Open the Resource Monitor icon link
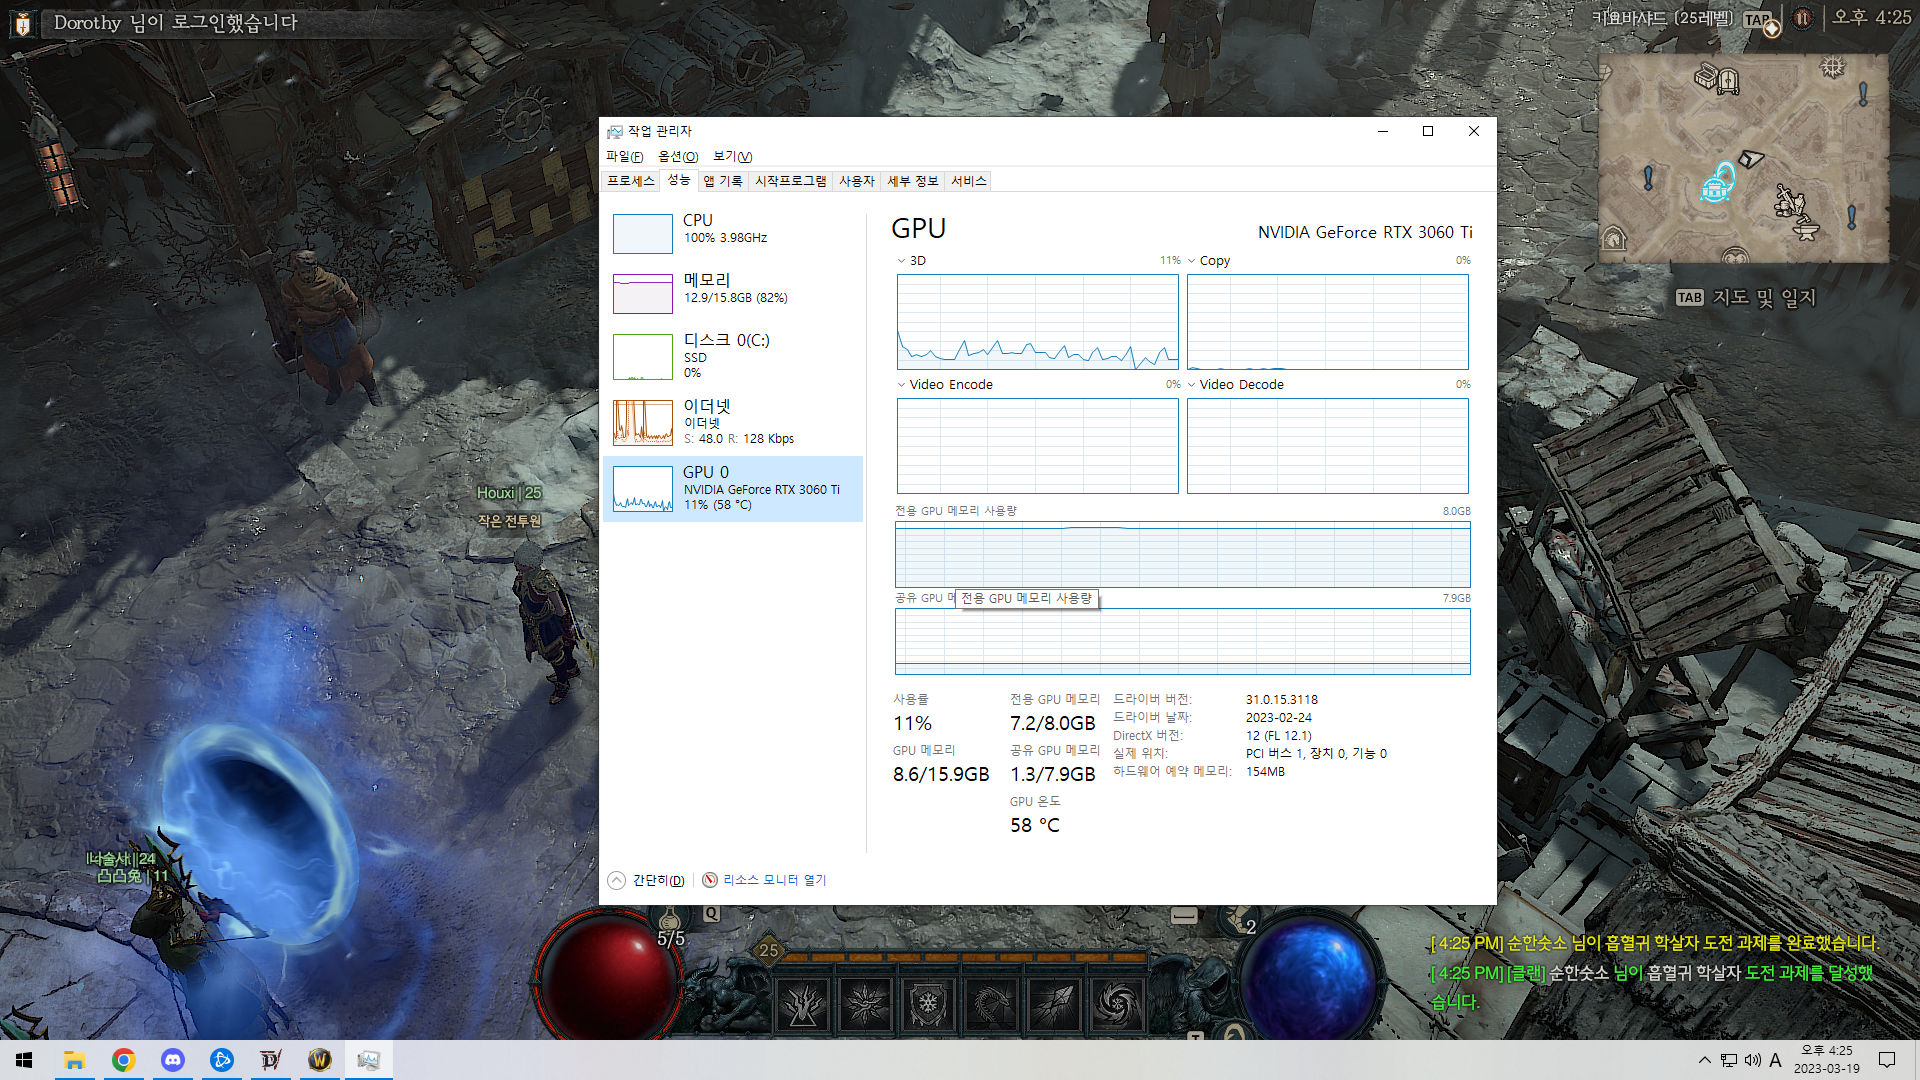Screen dimensions: 1920x1080 [710, 880]
